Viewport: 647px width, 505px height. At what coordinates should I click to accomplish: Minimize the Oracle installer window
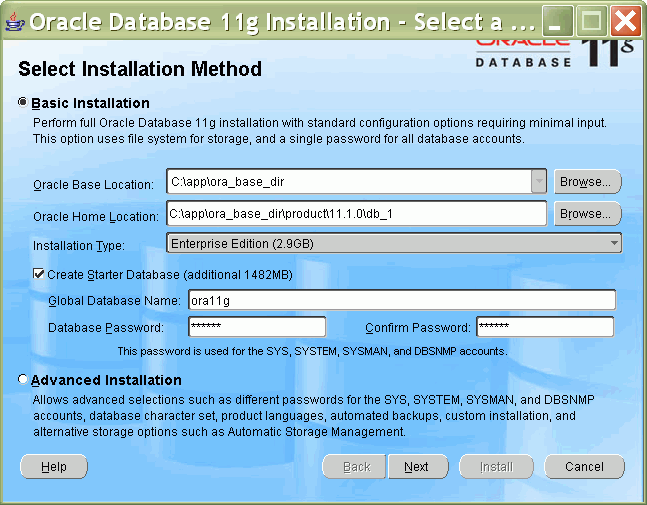pos(557,21)
